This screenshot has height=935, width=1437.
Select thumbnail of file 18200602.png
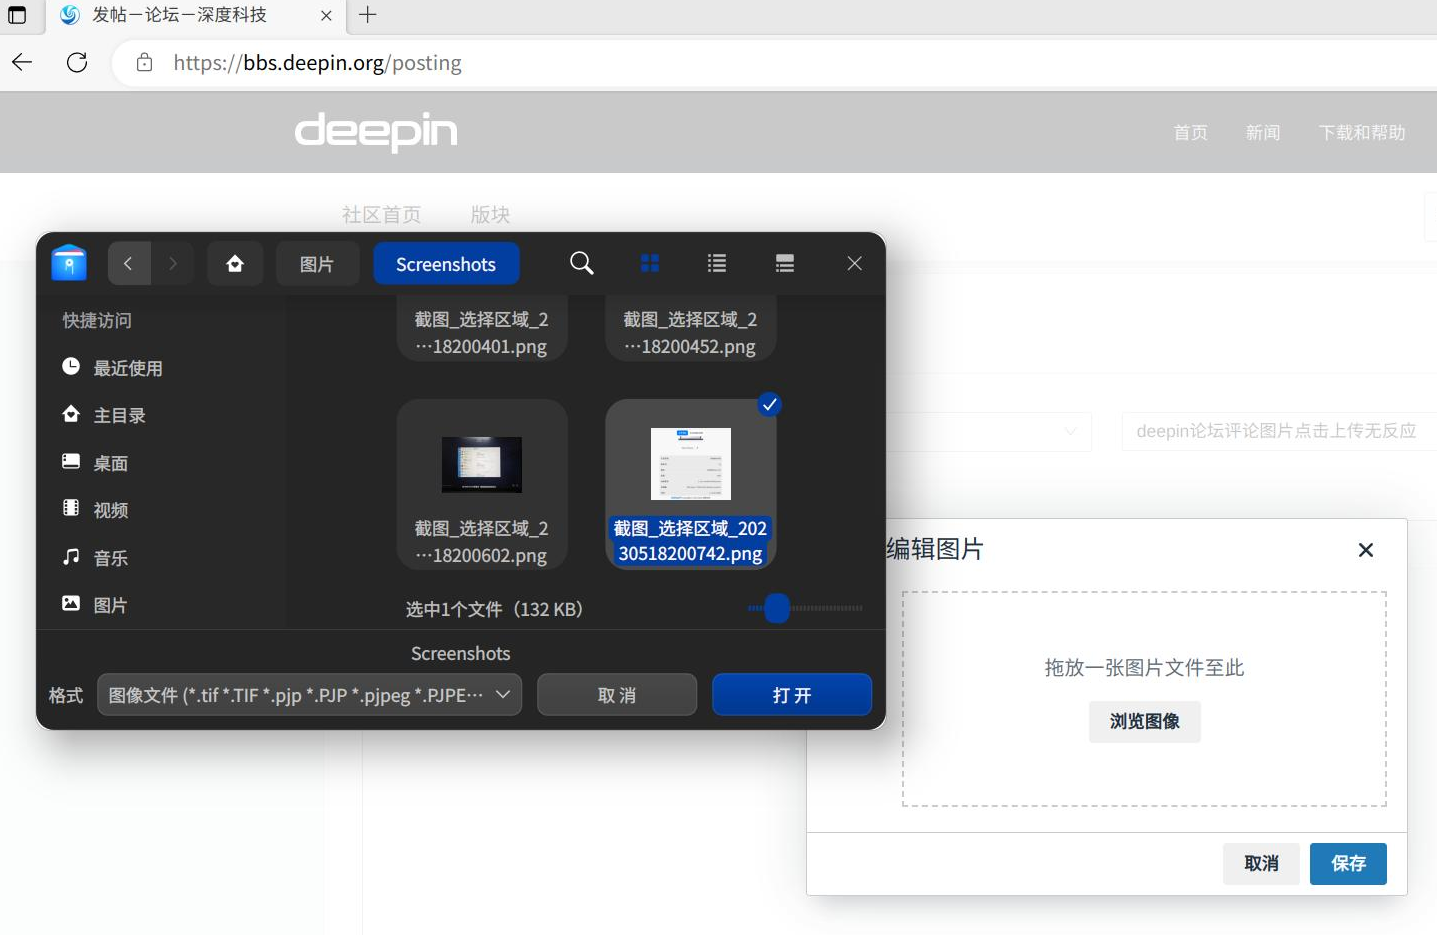pyautogui.click(x=482, y=464)
